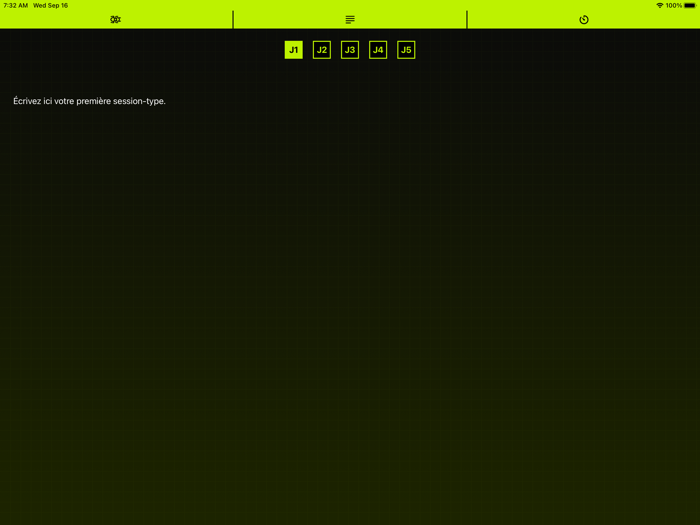Open the timer stopwatch icon
700x525 pixels.
(x=584, y=19)
